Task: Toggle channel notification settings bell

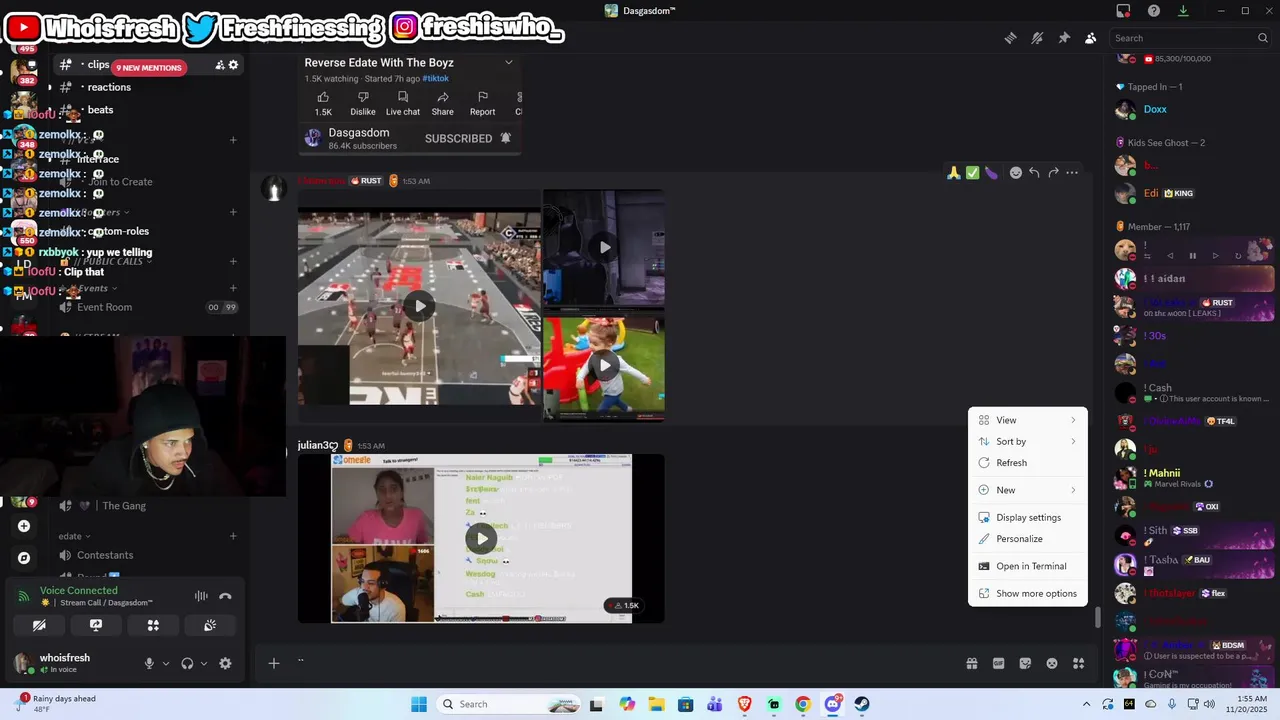Action: pos(1037,38)
